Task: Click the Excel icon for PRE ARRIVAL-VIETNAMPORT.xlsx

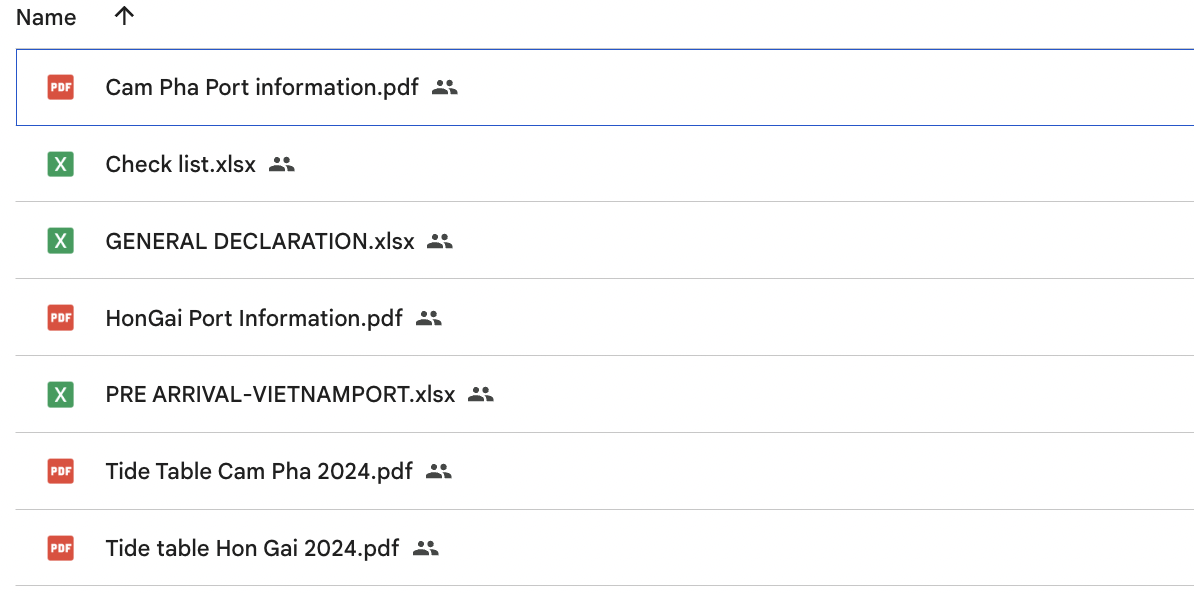Action: (x=61, y=395)
